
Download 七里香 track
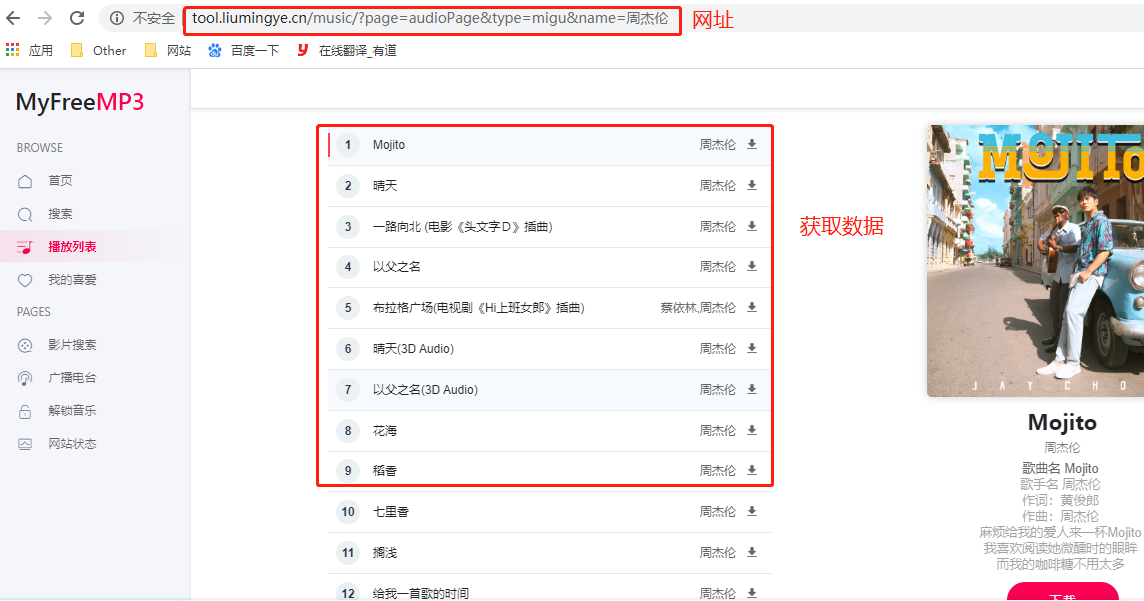click(751, 511)
